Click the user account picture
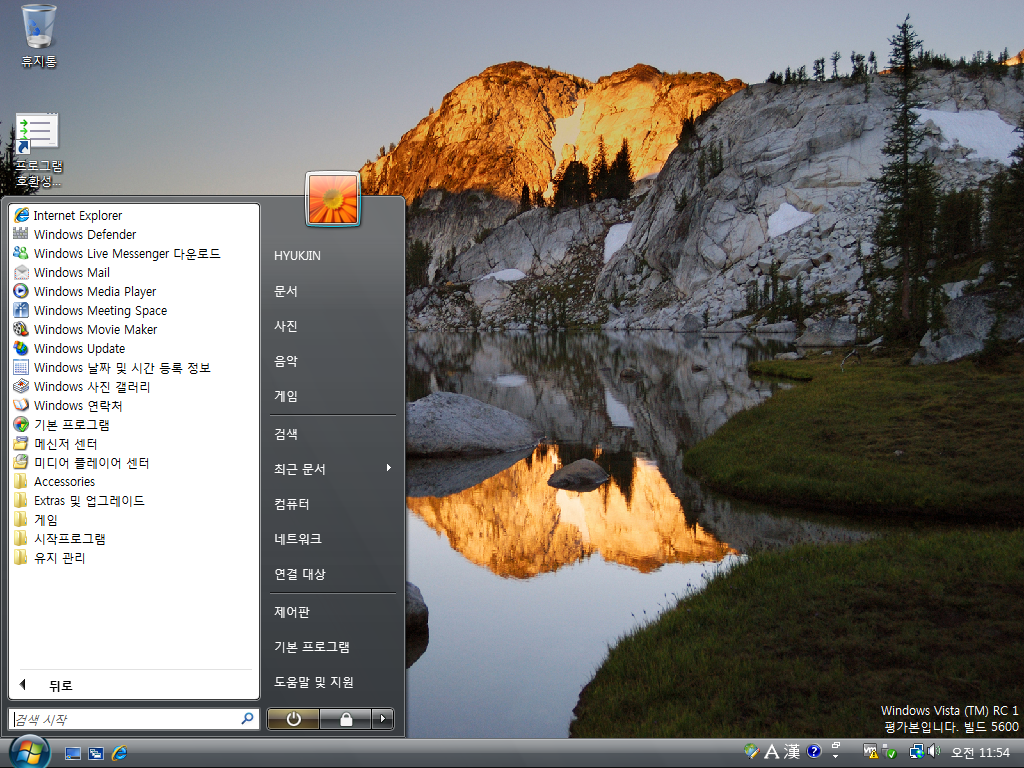This screenshot has width=1024, height=768. point(333,199)
